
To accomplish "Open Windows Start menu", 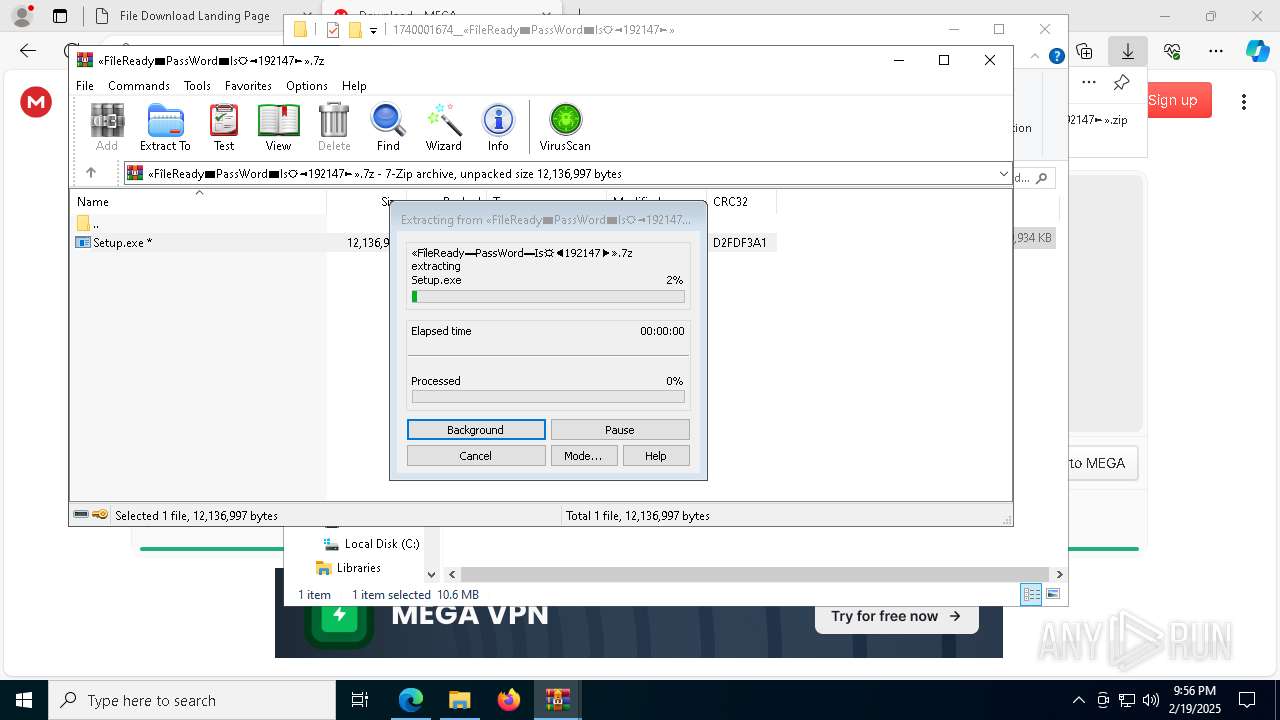I will click(x=24, y=700).
